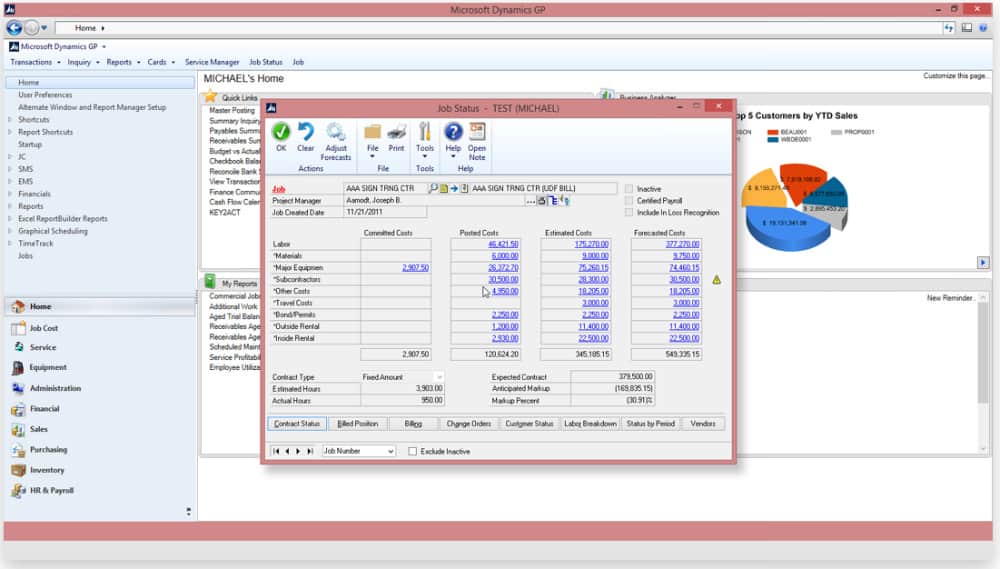This screenshot has height=569, width=1000.
Task: Enable the Exclude Inactive checkbox
Action: coord(413,451)
